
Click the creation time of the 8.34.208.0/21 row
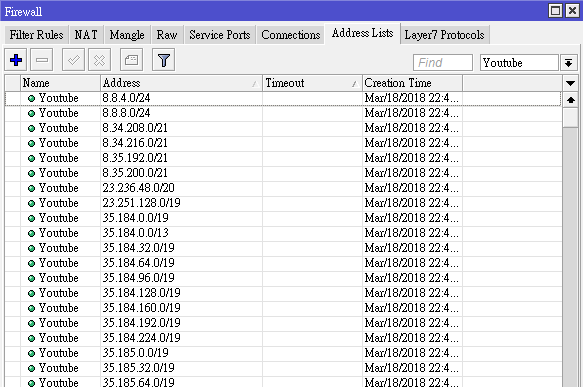(411, 128)
